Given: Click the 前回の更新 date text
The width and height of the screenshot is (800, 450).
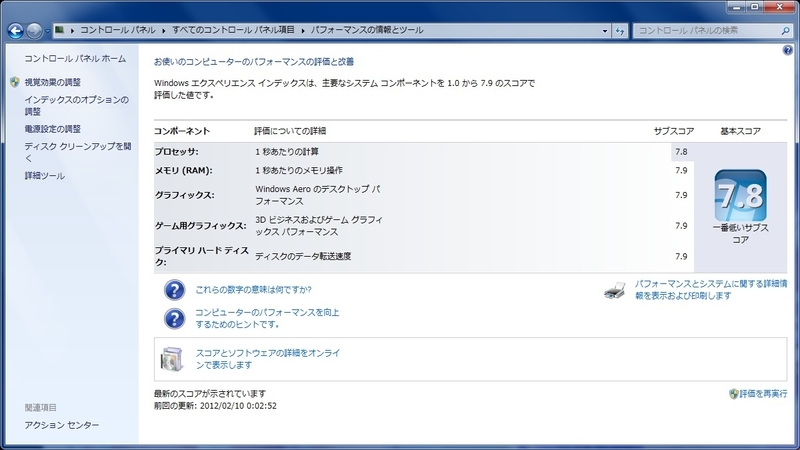Looking at the screenshot, I should click(215, 406).
